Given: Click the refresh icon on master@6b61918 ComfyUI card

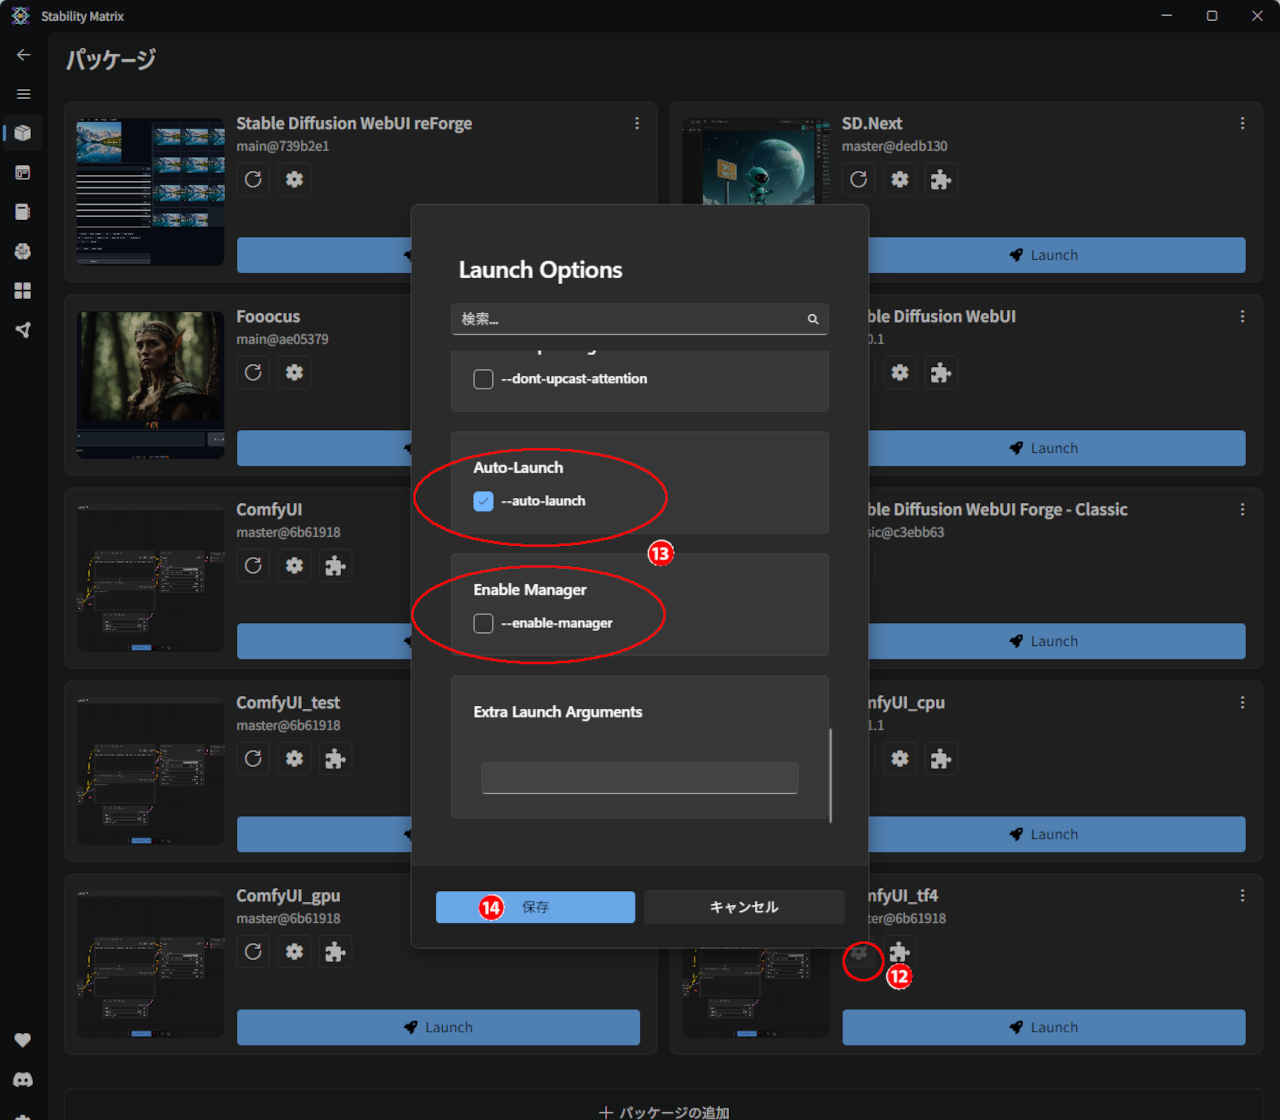Looking at the screenshot, I should click(x=253, y=565).
